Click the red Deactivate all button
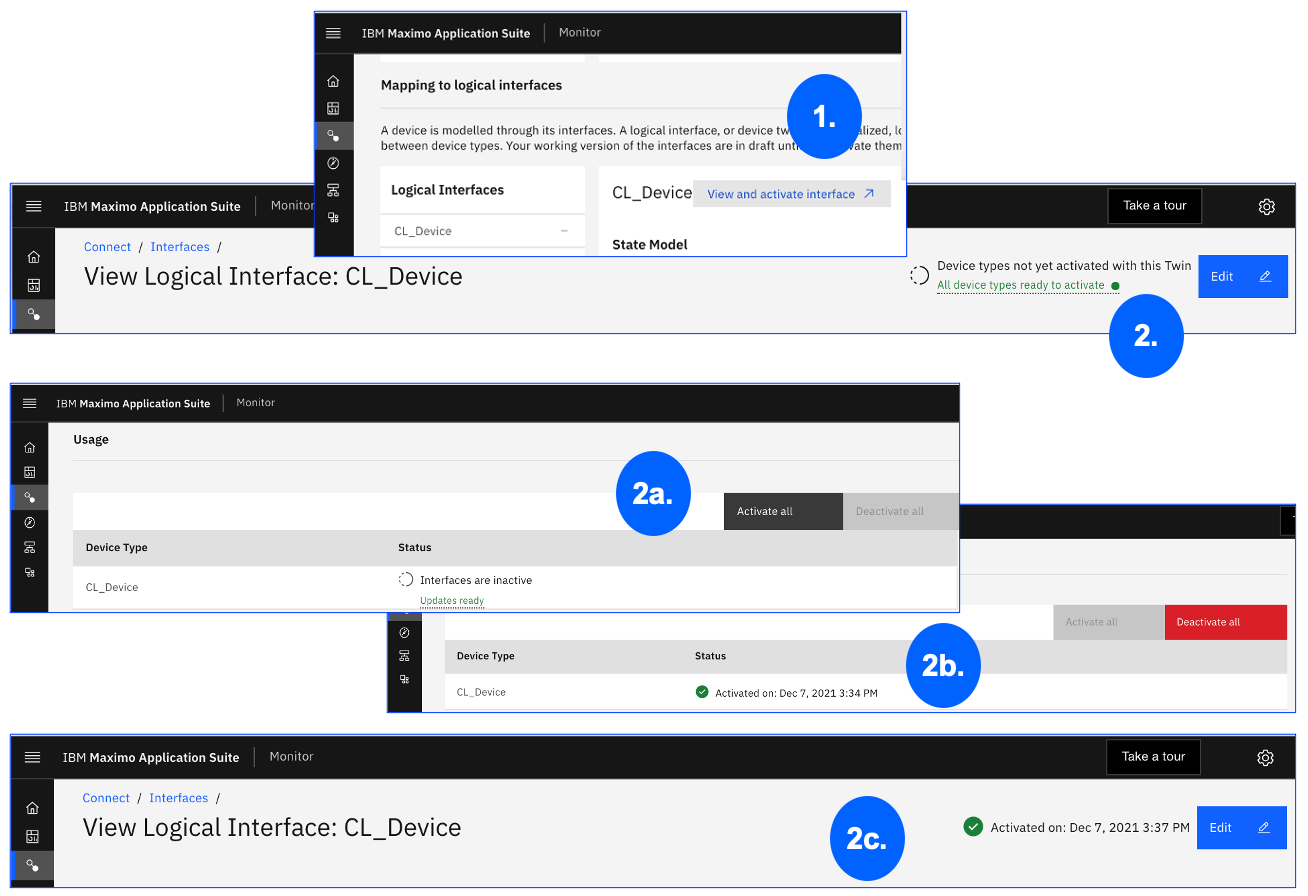Screen dimensions: 1308x896 click(x=1226, y=622)
